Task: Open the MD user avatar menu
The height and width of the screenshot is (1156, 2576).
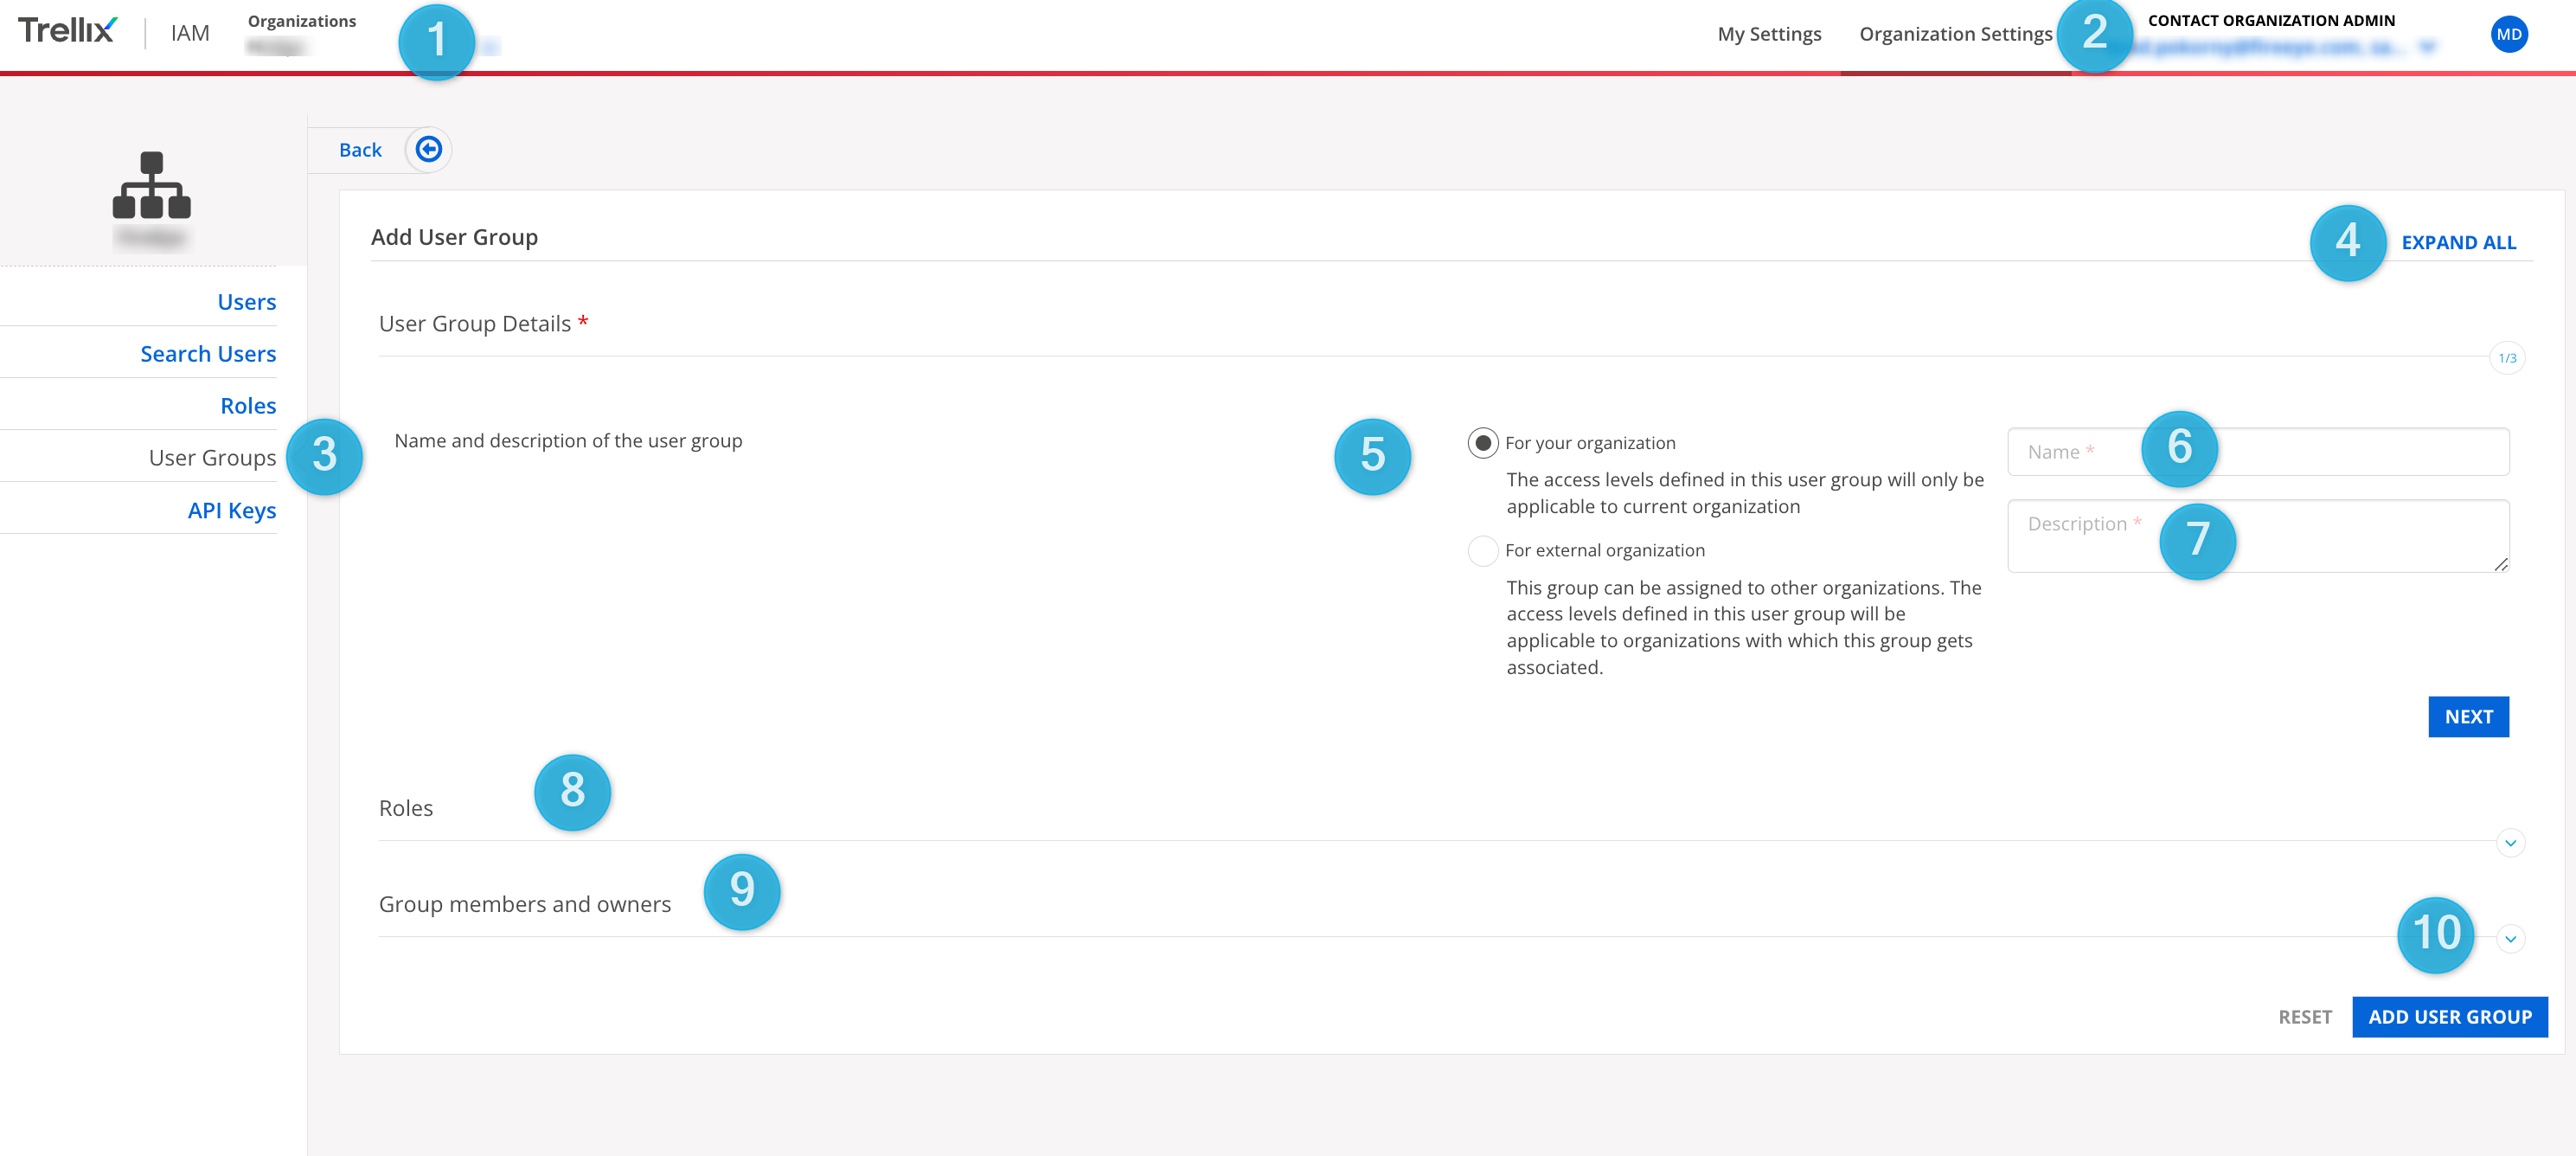Action: [2510, 33]
